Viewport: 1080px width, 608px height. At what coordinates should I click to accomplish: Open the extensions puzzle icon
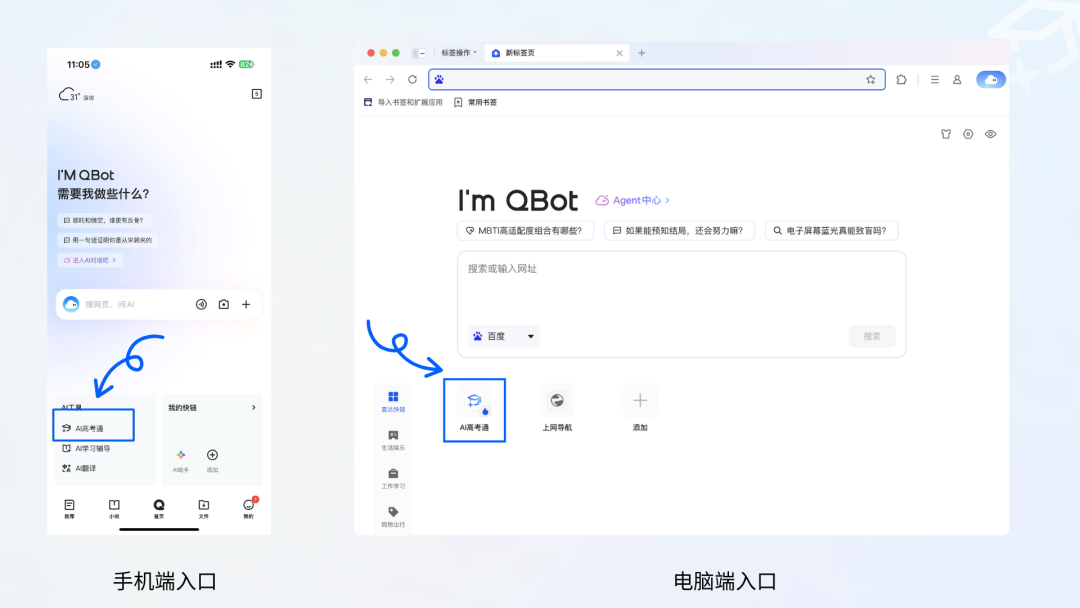click(901, 80)
